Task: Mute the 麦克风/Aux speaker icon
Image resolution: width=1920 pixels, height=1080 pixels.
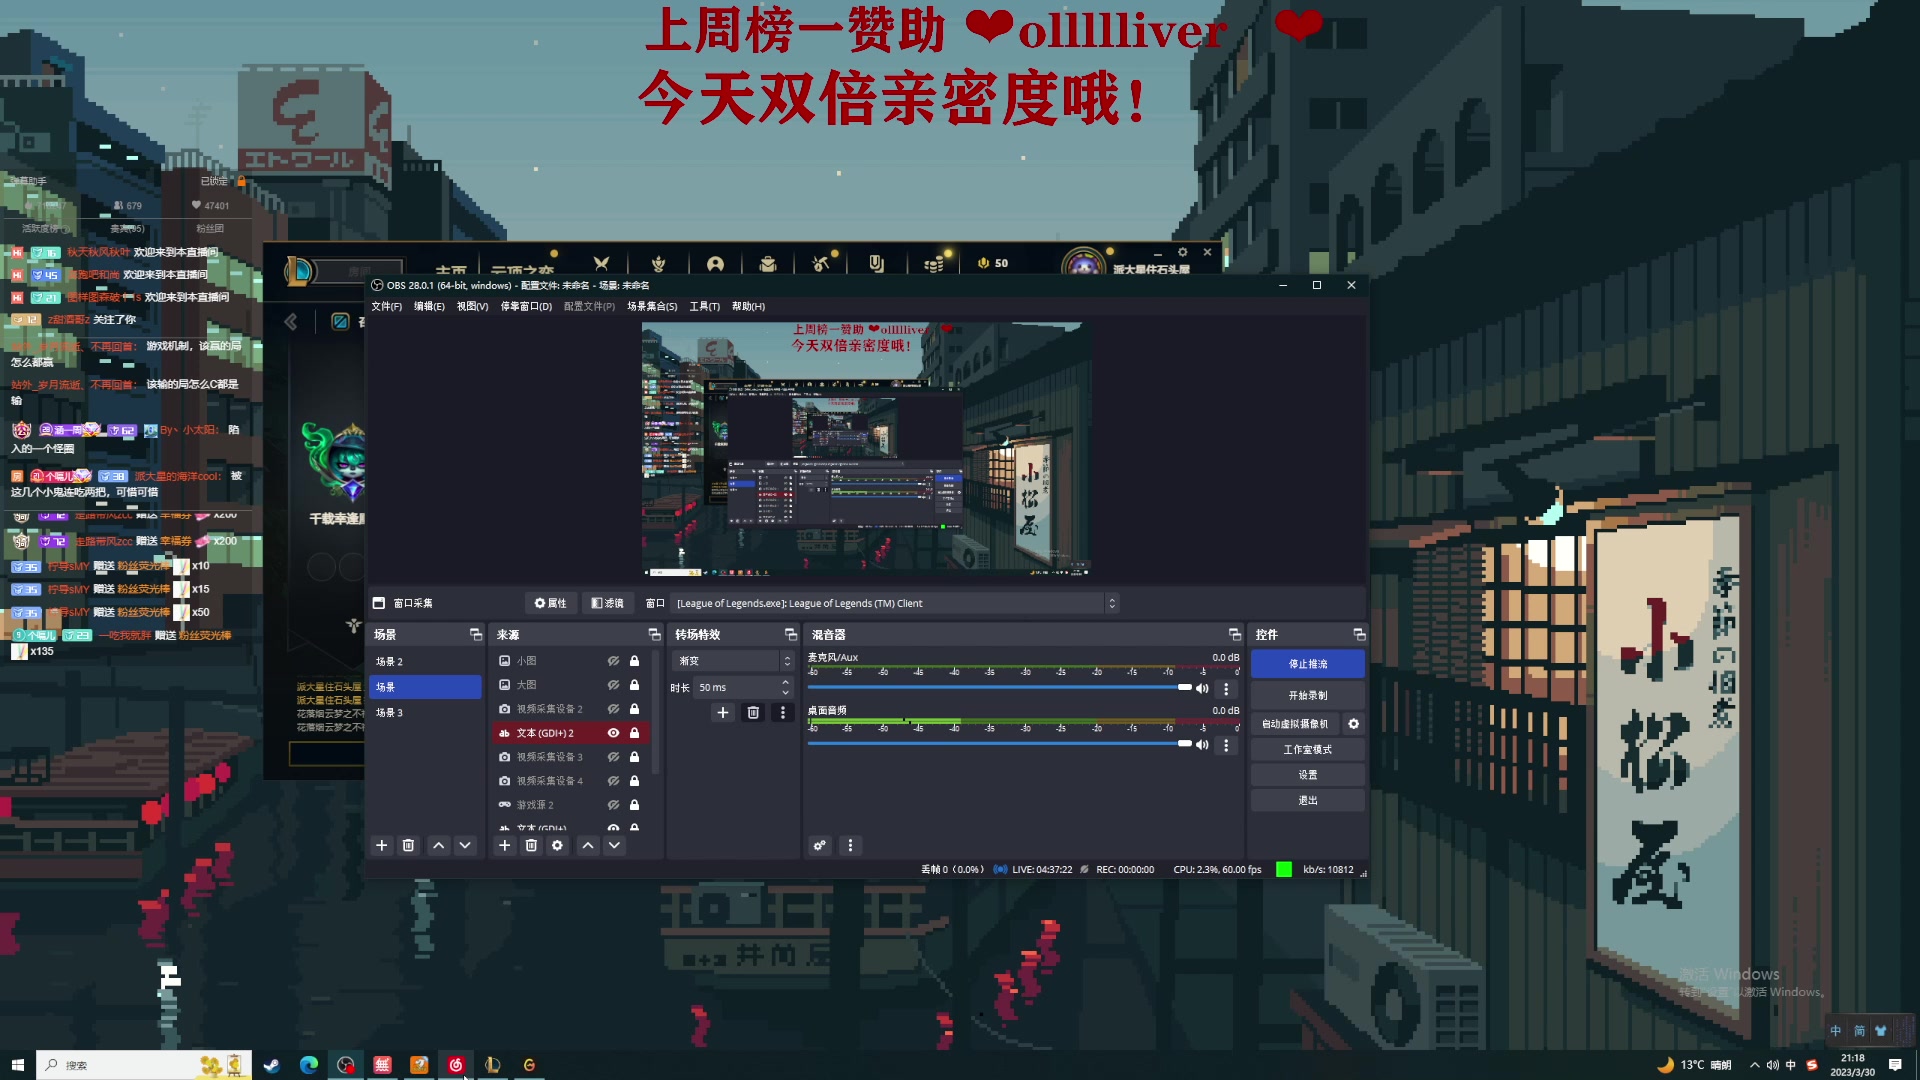Action: pyautogui.click(x=1203, y=689)
